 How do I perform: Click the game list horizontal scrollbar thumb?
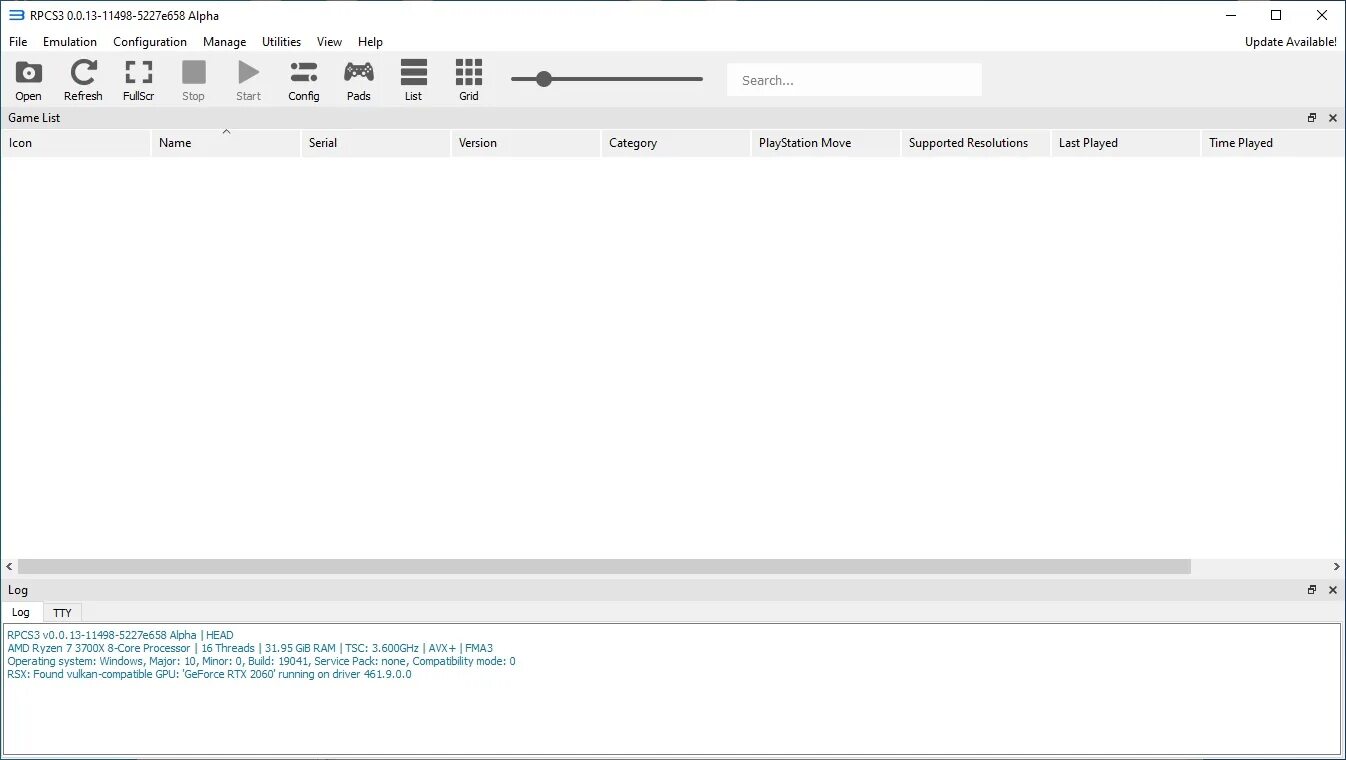(604, 566)
